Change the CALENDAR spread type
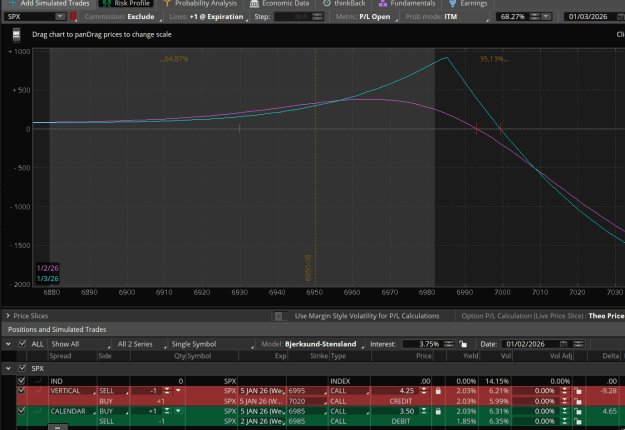This screenshot has height=430, width=625. click(73, 411)
